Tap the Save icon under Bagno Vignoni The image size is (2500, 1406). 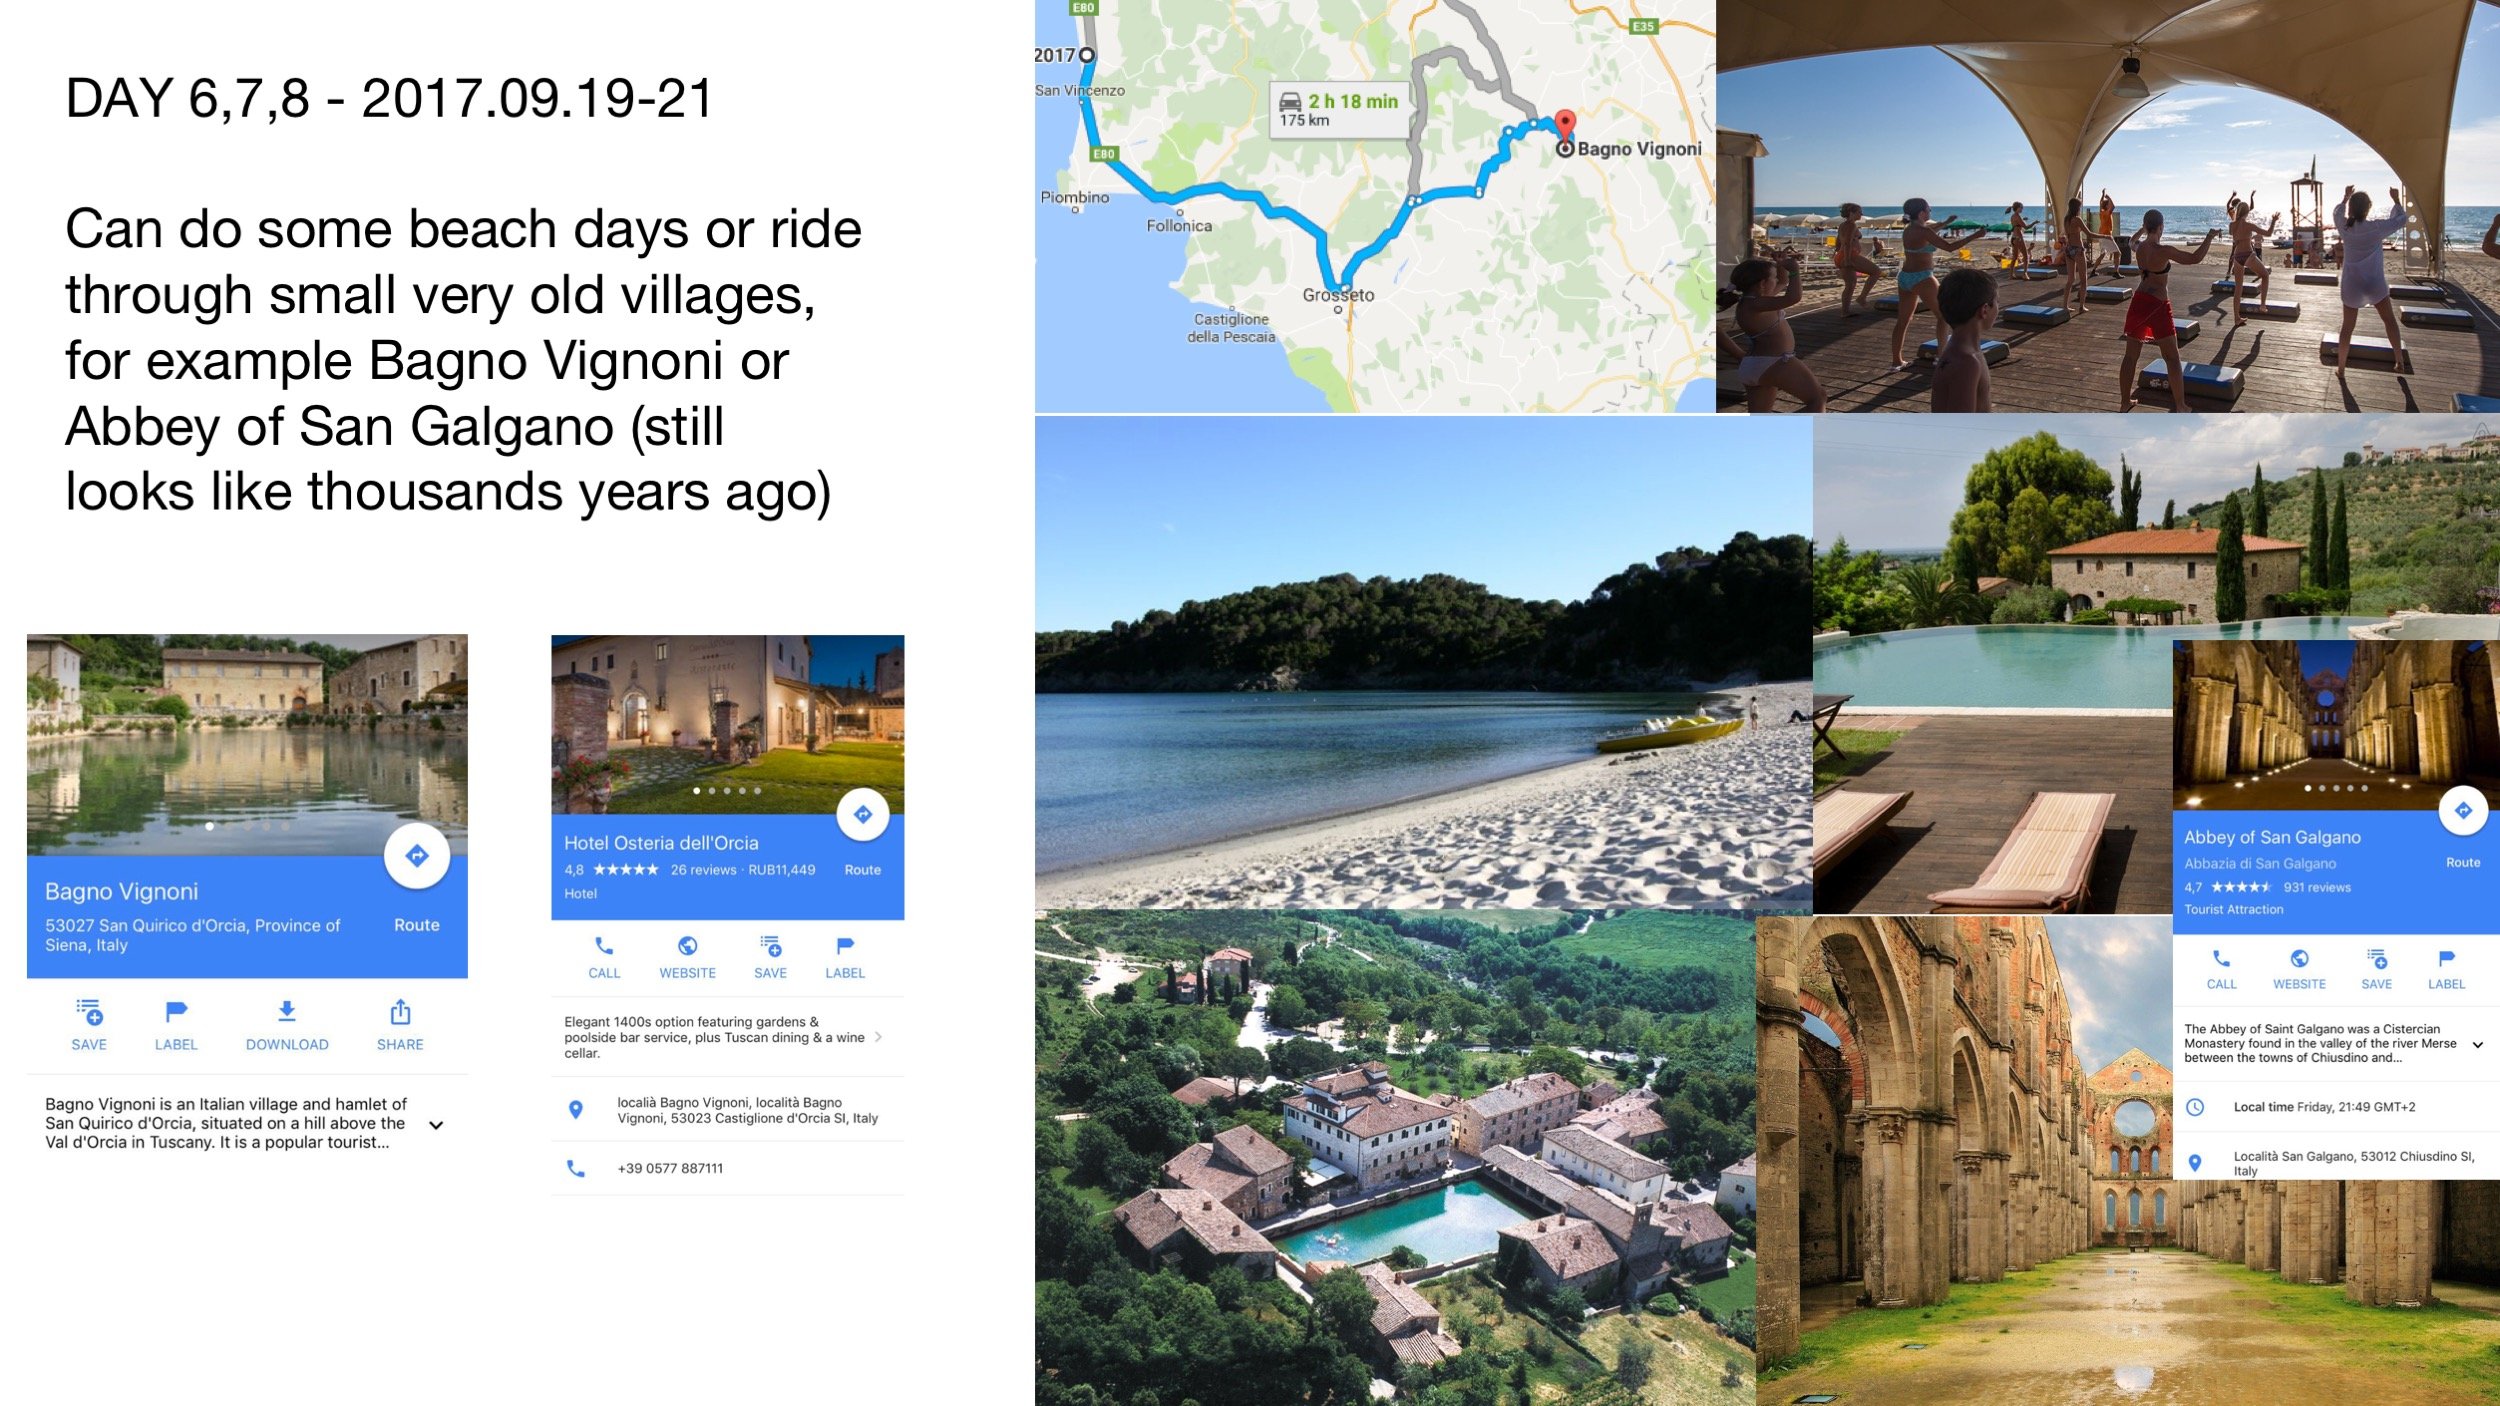pos(89,1013)
